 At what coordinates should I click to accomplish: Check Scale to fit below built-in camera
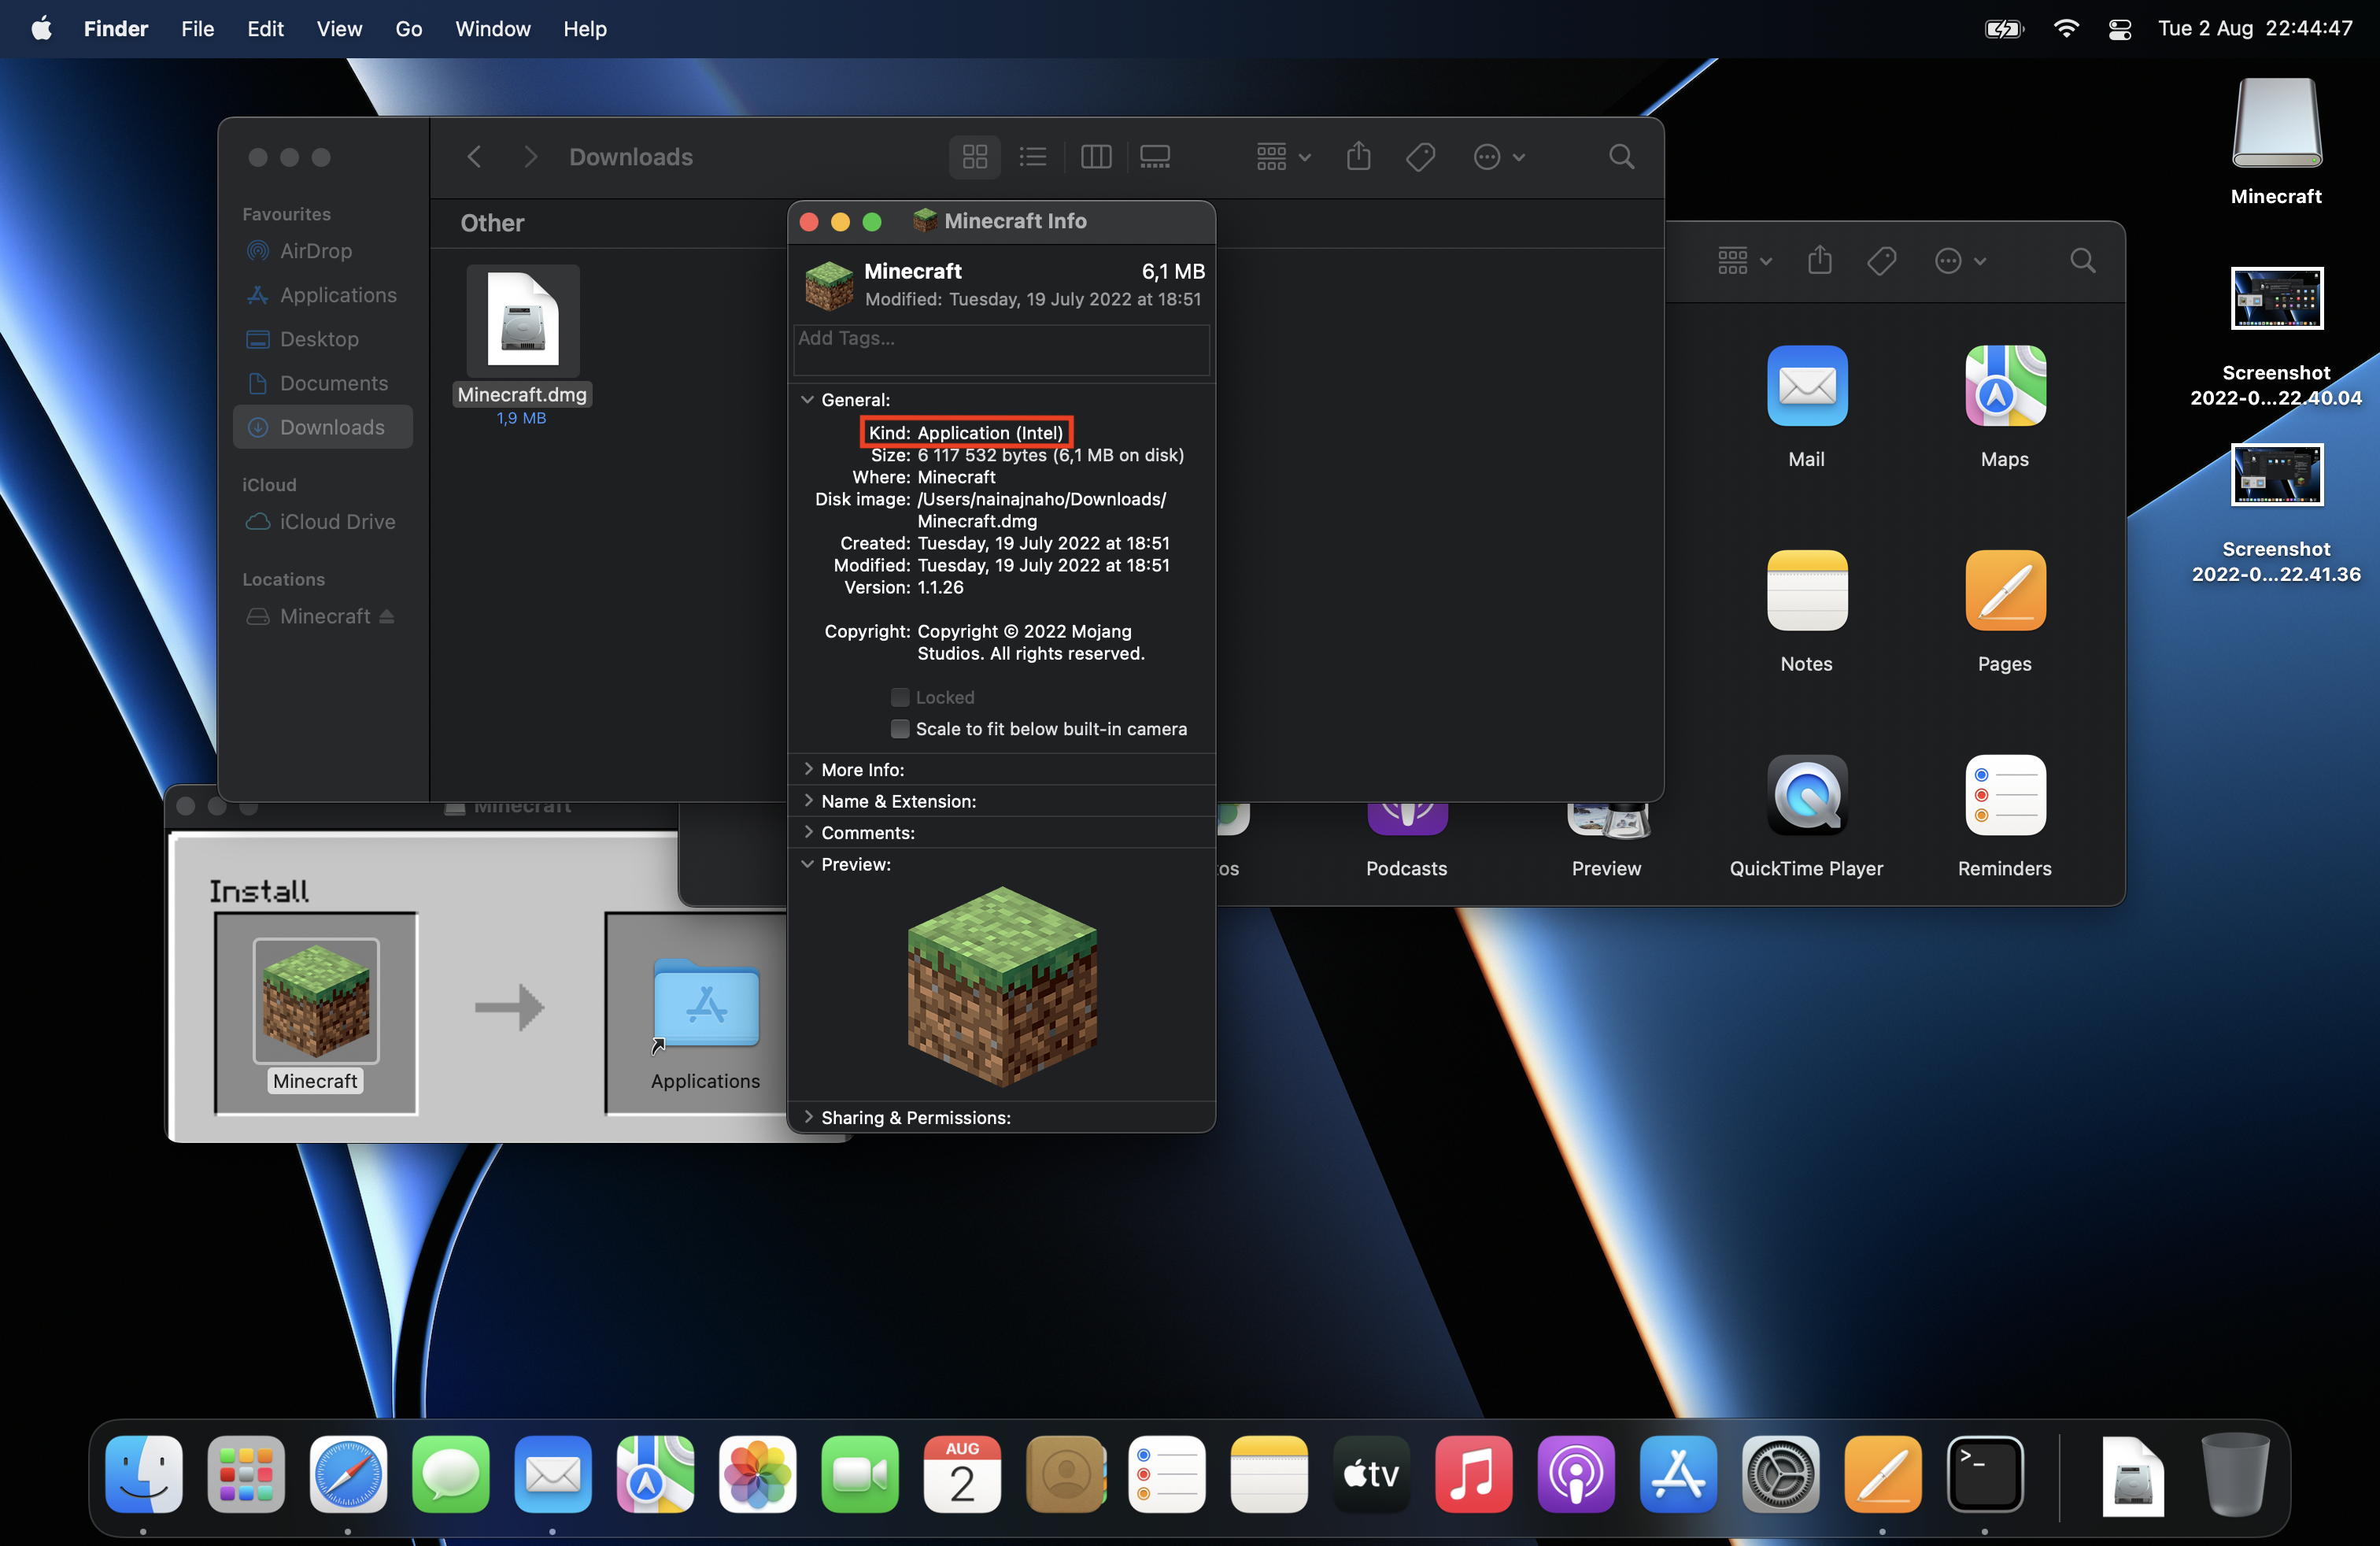[x=900, y=729]
